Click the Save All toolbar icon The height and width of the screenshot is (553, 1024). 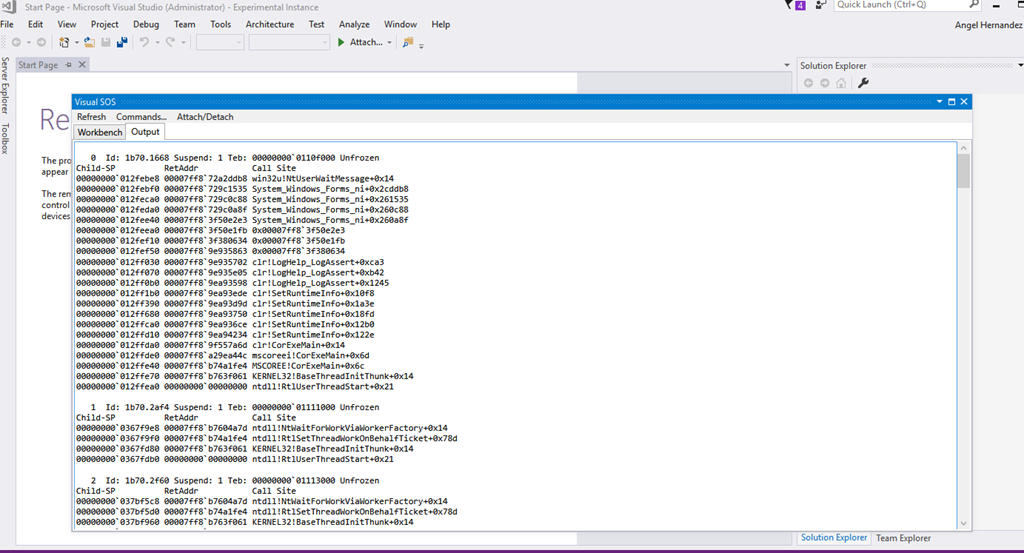click(x=122, y=42)
